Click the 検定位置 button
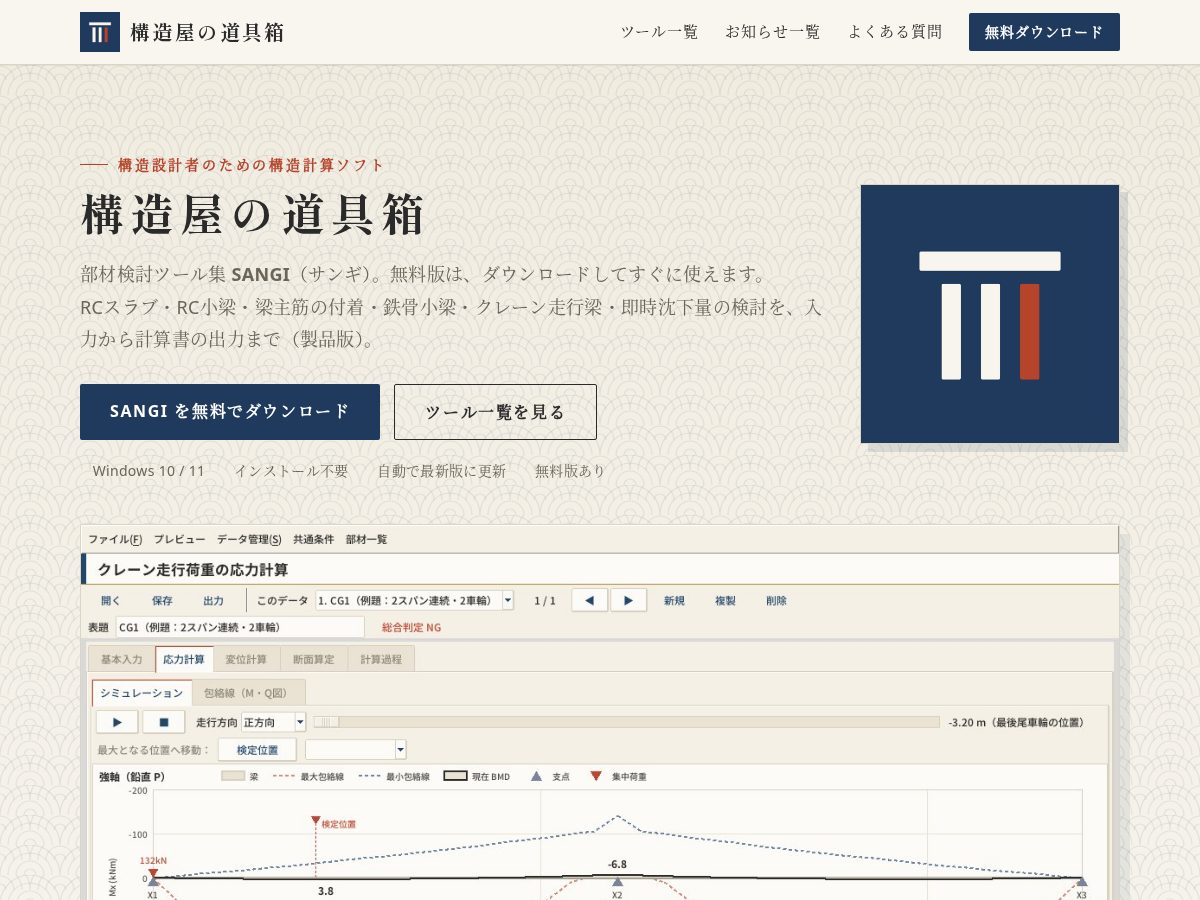 (x=257, y=750)
